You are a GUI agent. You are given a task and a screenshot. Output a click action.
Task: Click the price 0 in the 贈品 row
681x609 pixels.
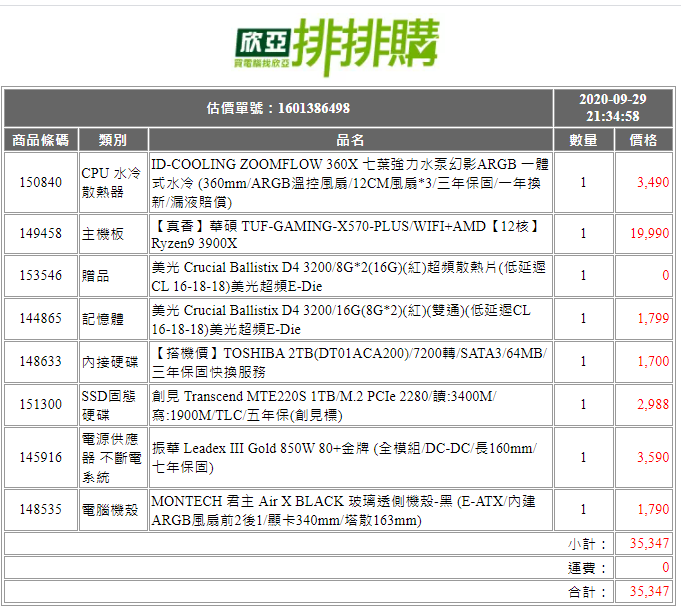click(665, 275)
